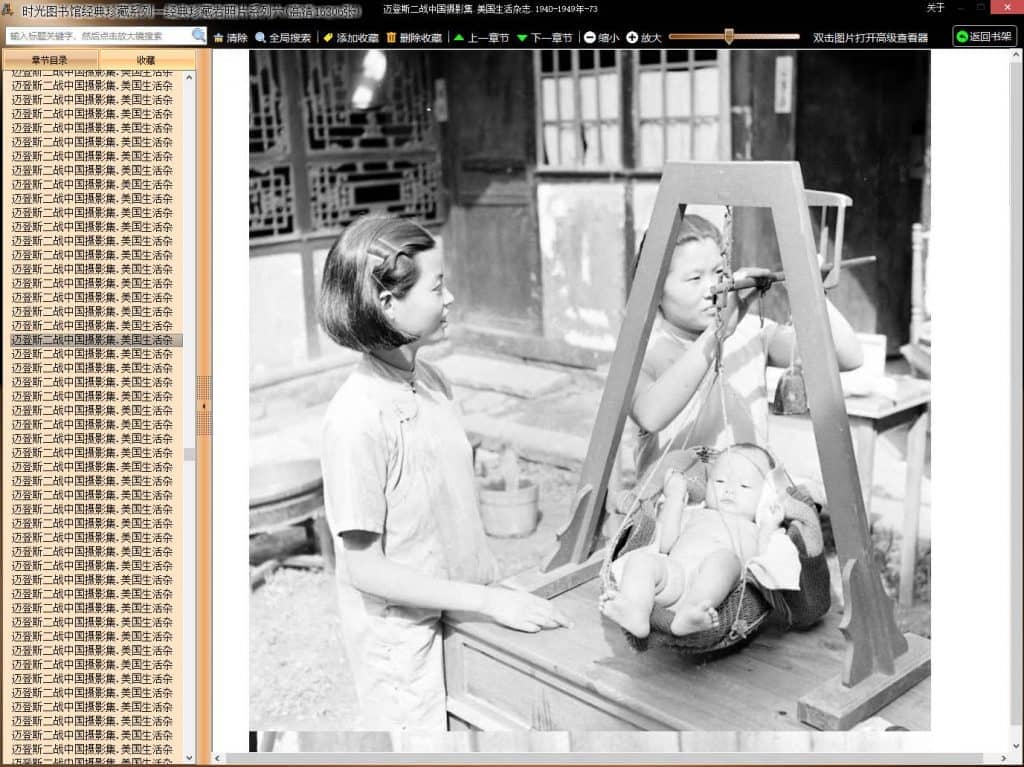Switch to the 章节目录 tab
Screen dimensions: 1024x767
(x=50, y=60)
